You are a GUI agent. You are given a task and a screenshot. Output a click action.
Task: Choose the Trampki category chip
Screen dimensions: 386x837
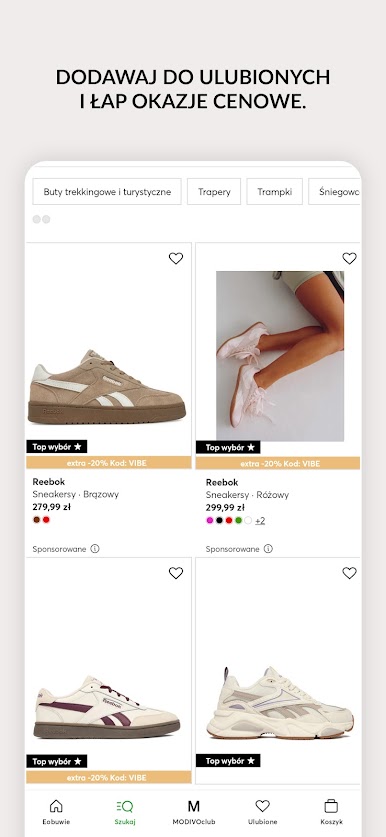[x=274, y=192]
